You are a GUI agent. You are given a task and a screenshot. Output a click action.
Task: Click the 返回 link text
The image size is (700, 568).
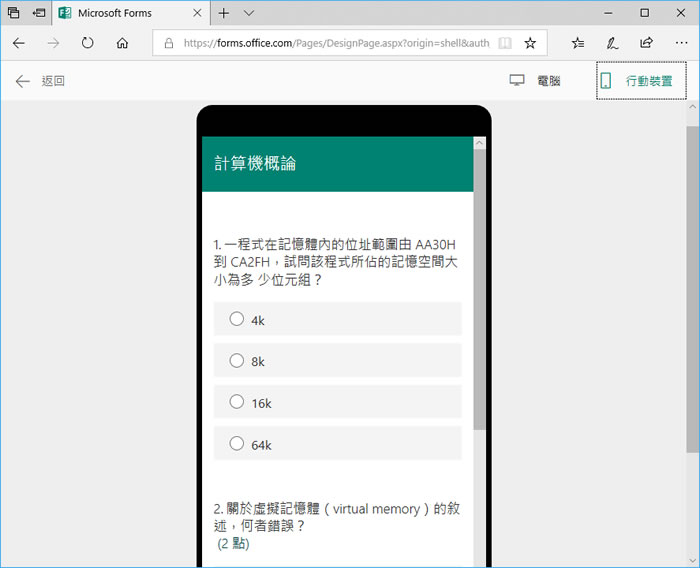[x=53, y=81]
